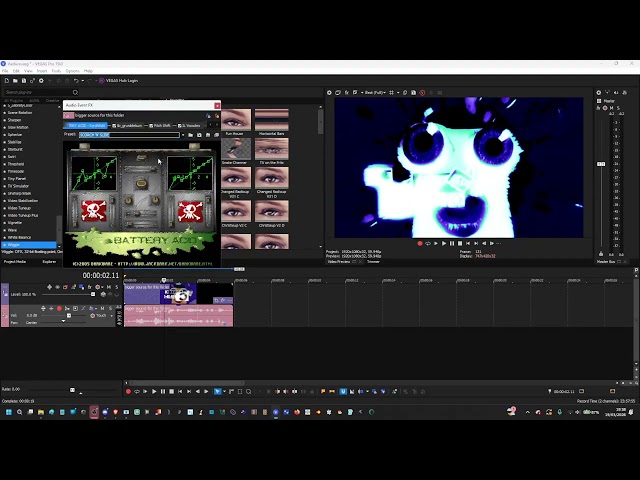Open the Edit menu
Image resolution: width=640 pixels, height=480 pixels.
pyautogui.click(x=16, y=71)
